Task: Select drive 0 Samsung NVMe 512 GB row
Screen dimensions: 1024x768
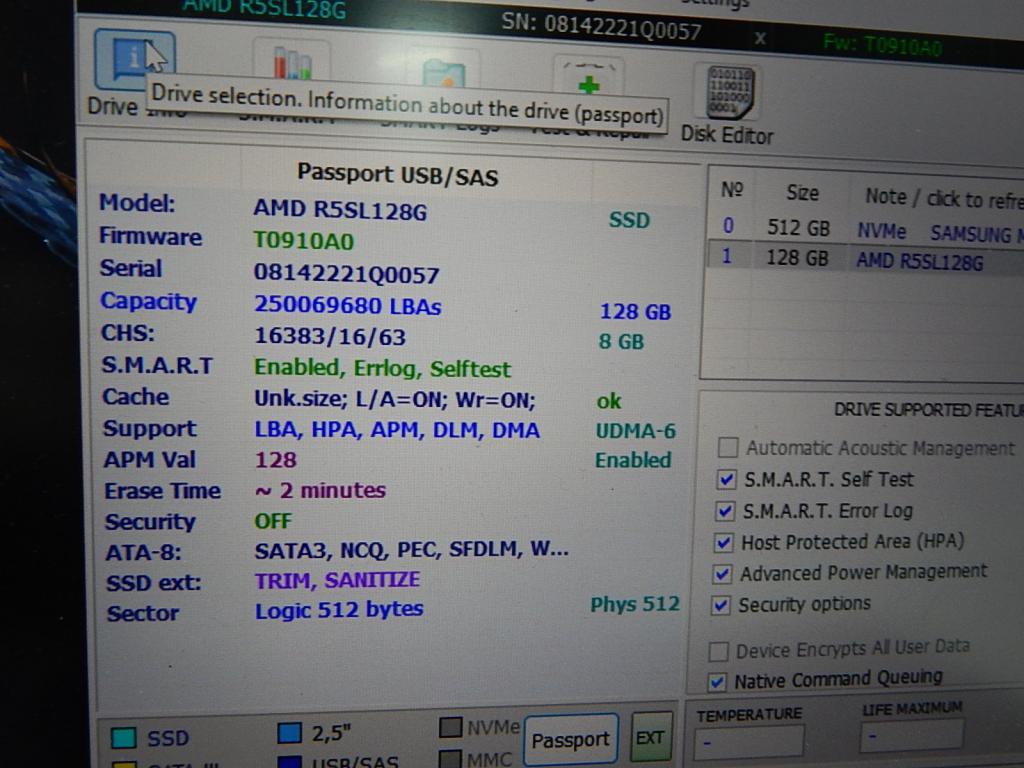Action: click(866, 229)
